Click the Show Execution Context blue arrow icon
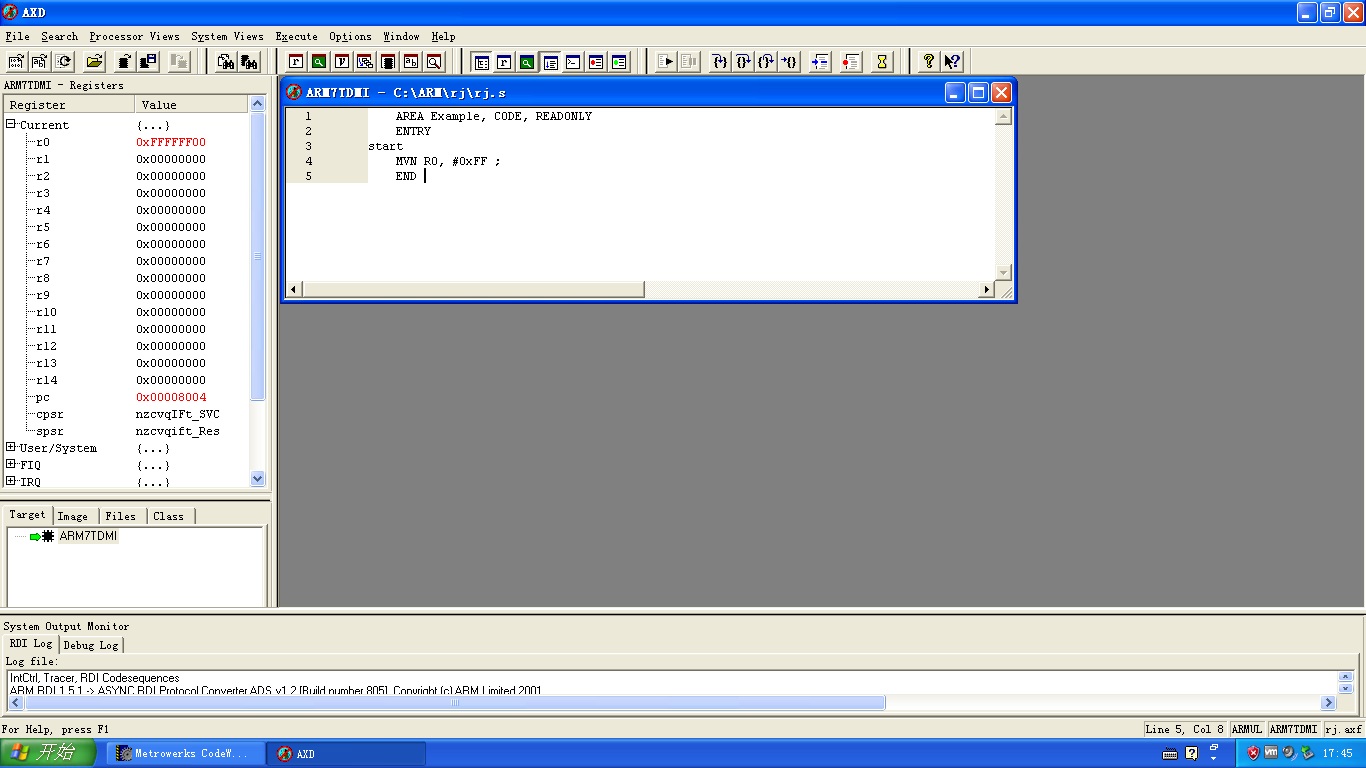Screen dimensions: 1366x768 point(820,62)
